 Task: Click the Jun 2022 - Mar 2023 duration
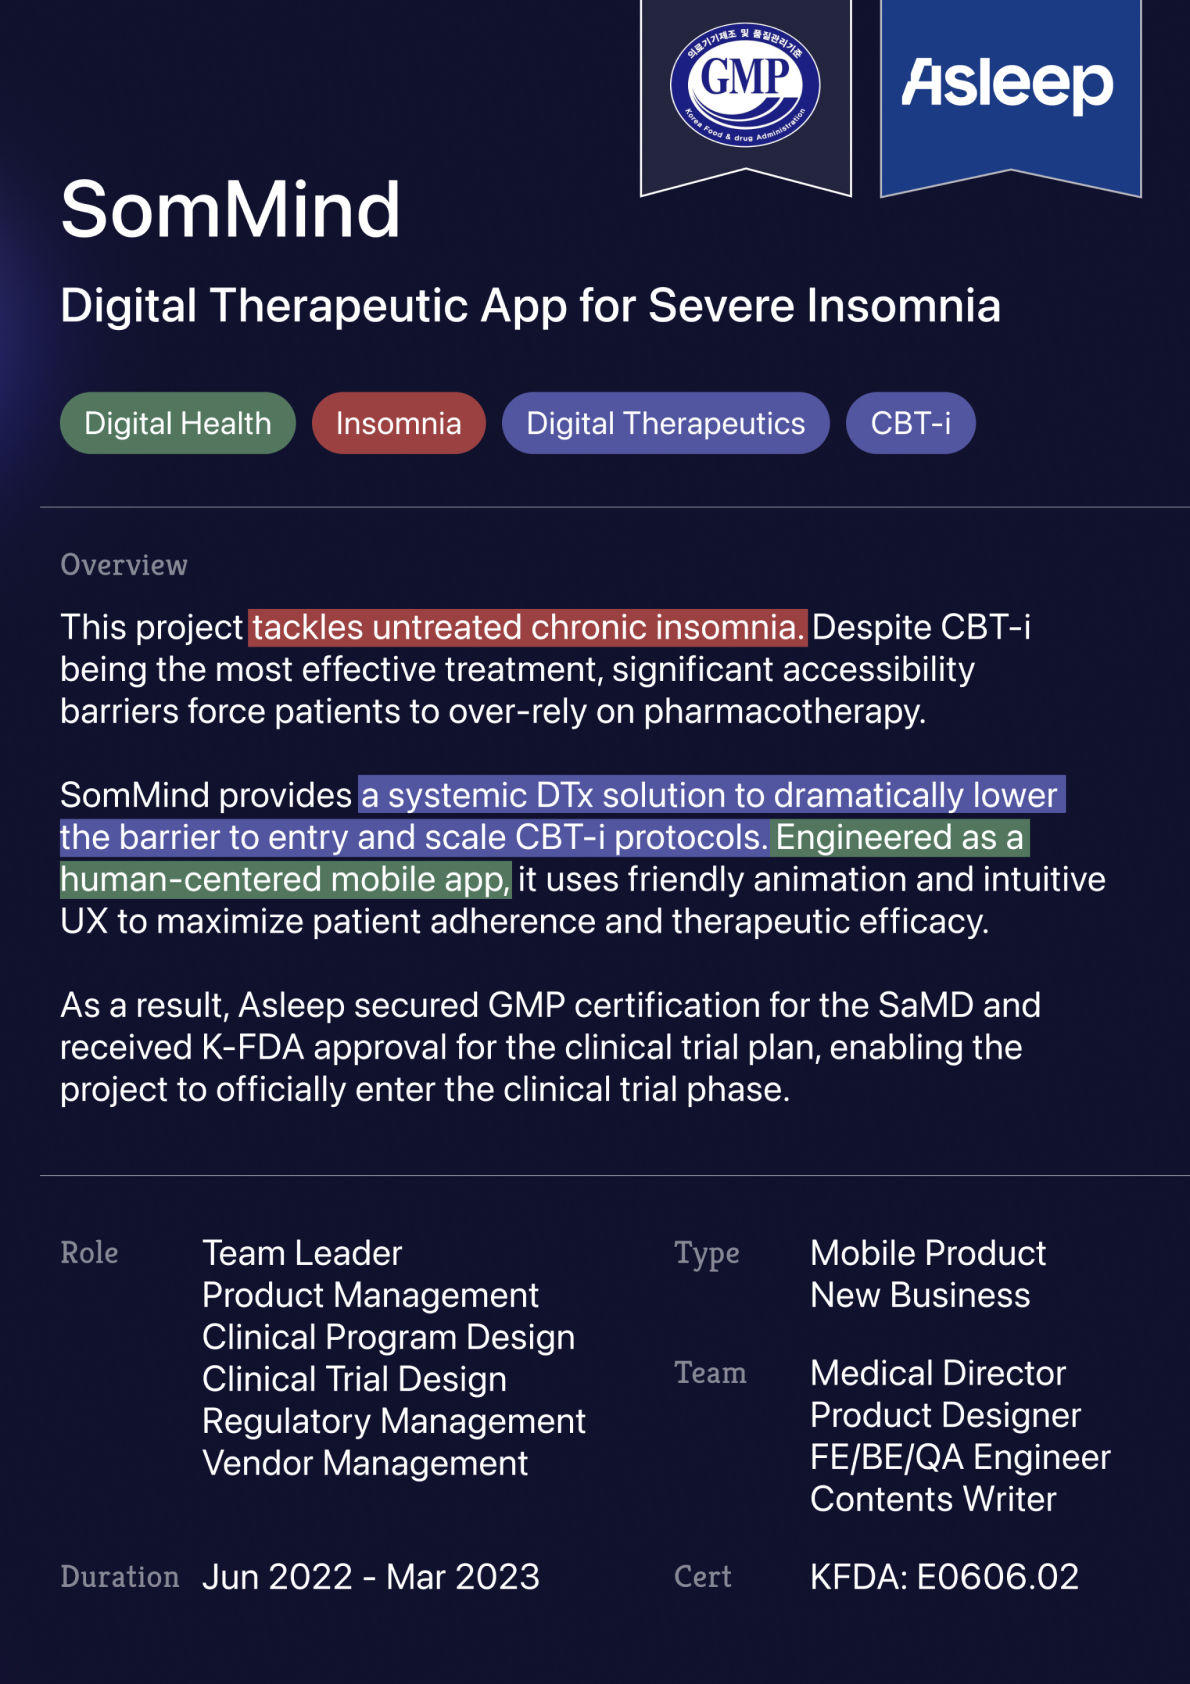point(371,1577)
